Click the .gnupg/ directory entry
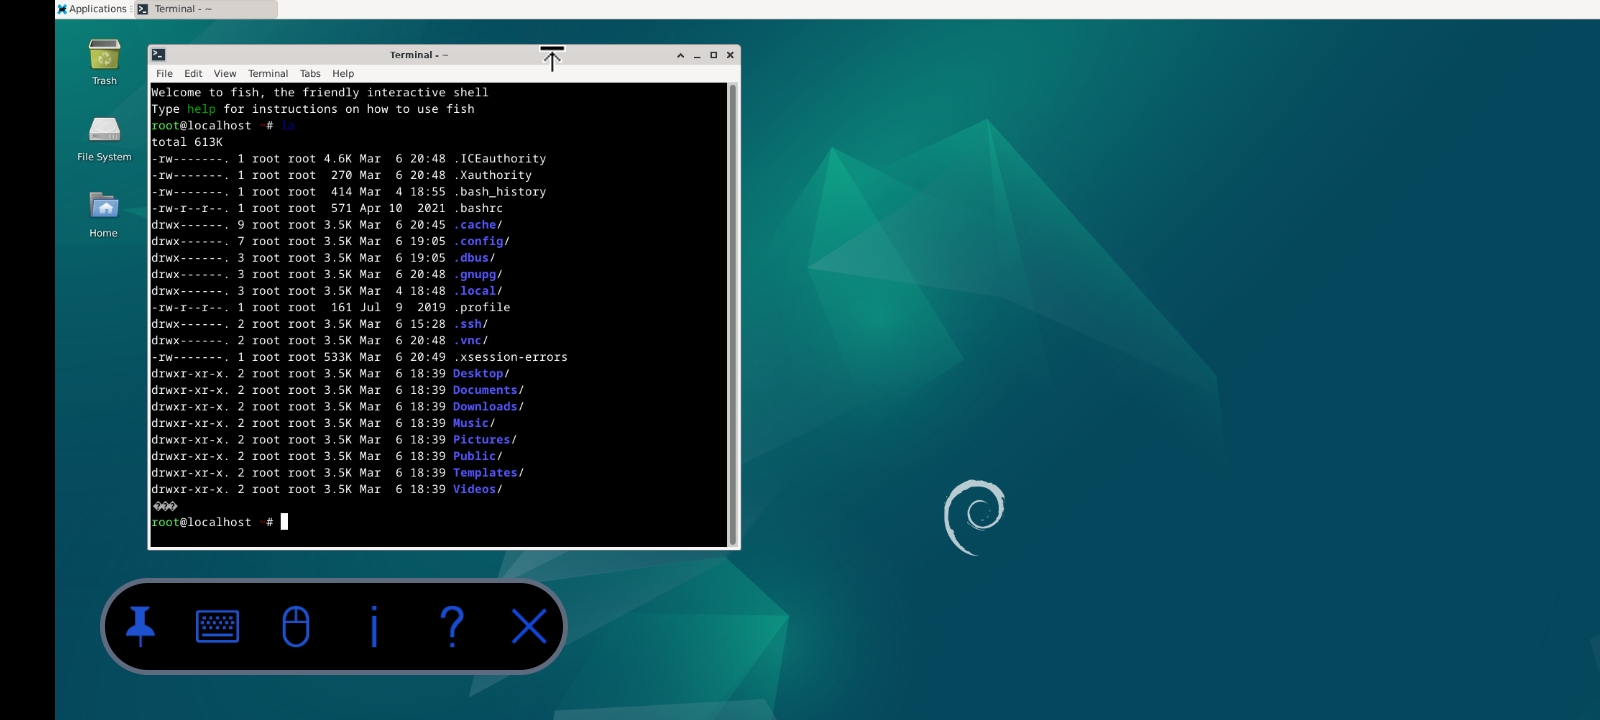The height and width of the screenshot is (720, 1600). pos(478,274)
